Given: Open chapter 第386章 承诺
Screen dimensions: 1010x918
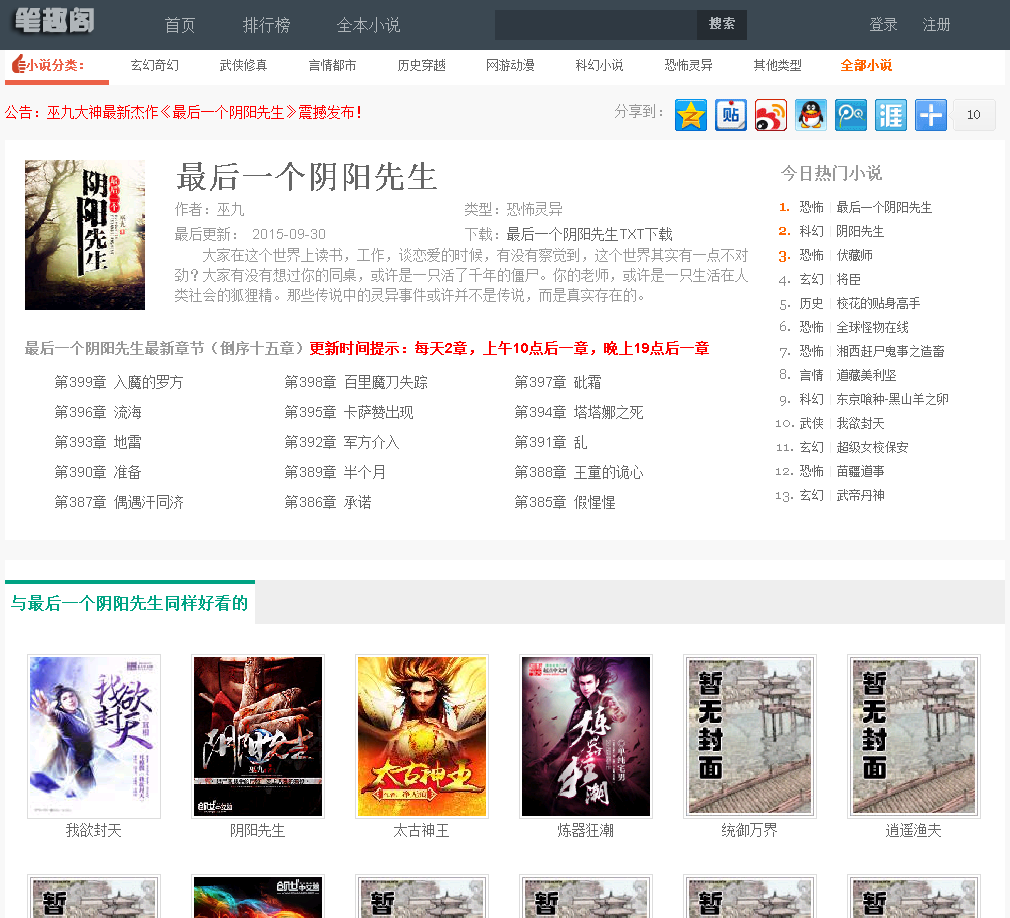Looking at the screenshot, I should pos(327,502).
